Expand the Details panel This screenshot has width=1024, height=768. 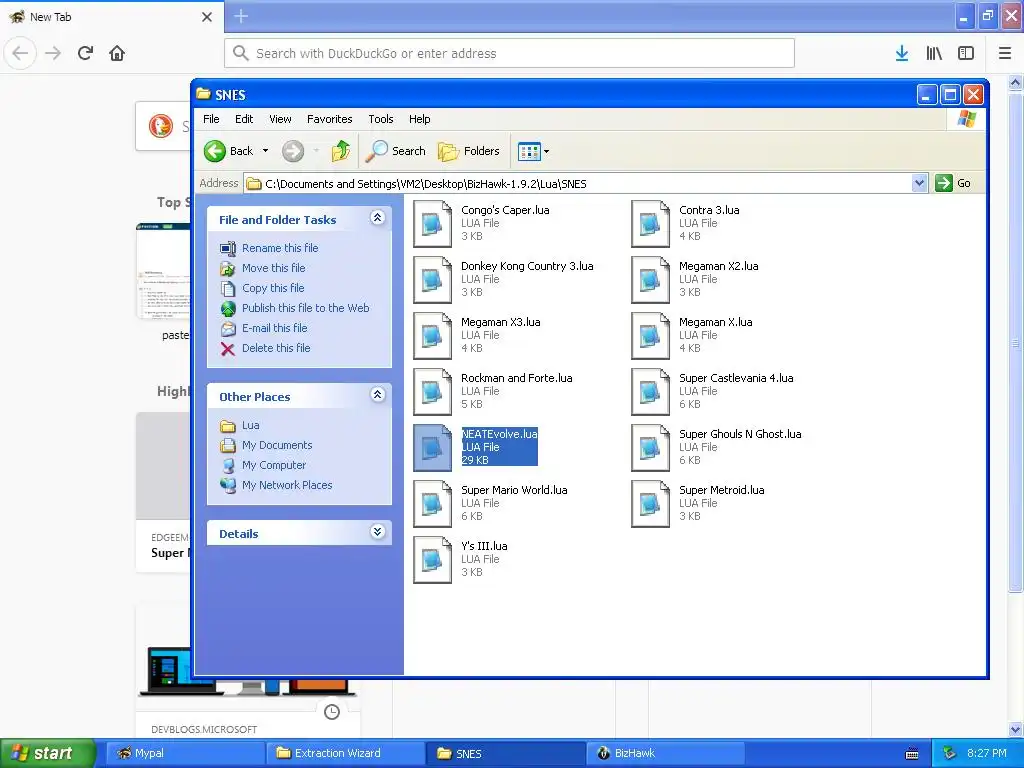pos(377,532)
